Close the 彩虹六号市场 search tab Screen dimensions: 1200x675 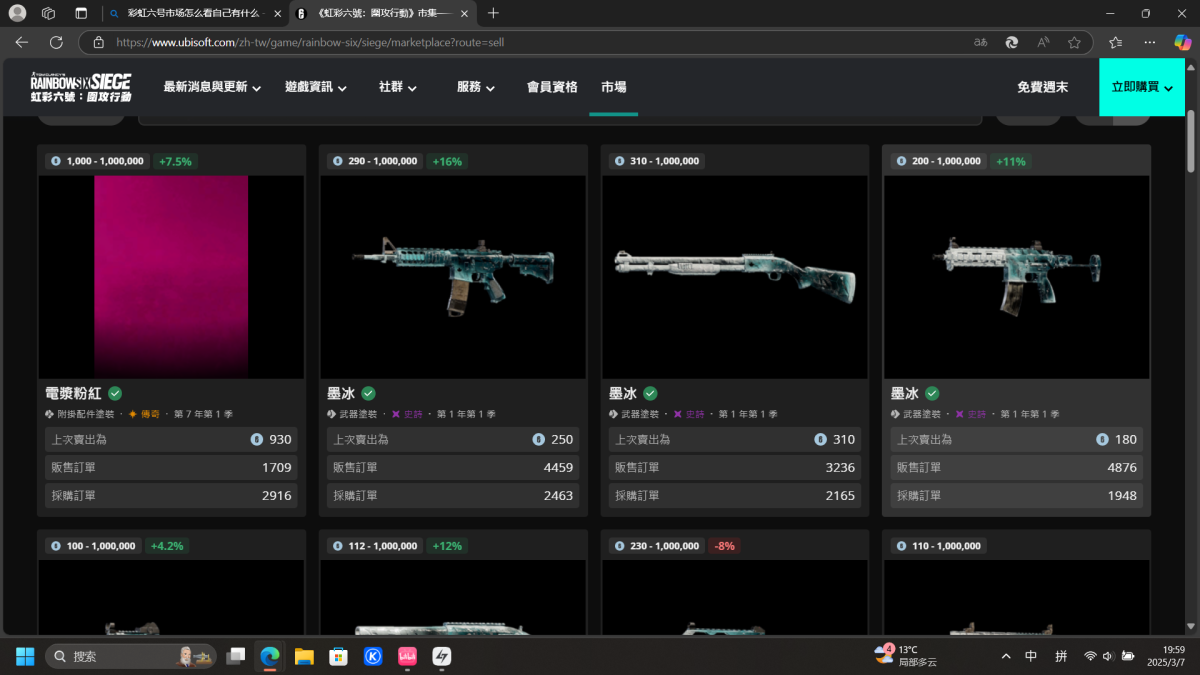point(277,13)
